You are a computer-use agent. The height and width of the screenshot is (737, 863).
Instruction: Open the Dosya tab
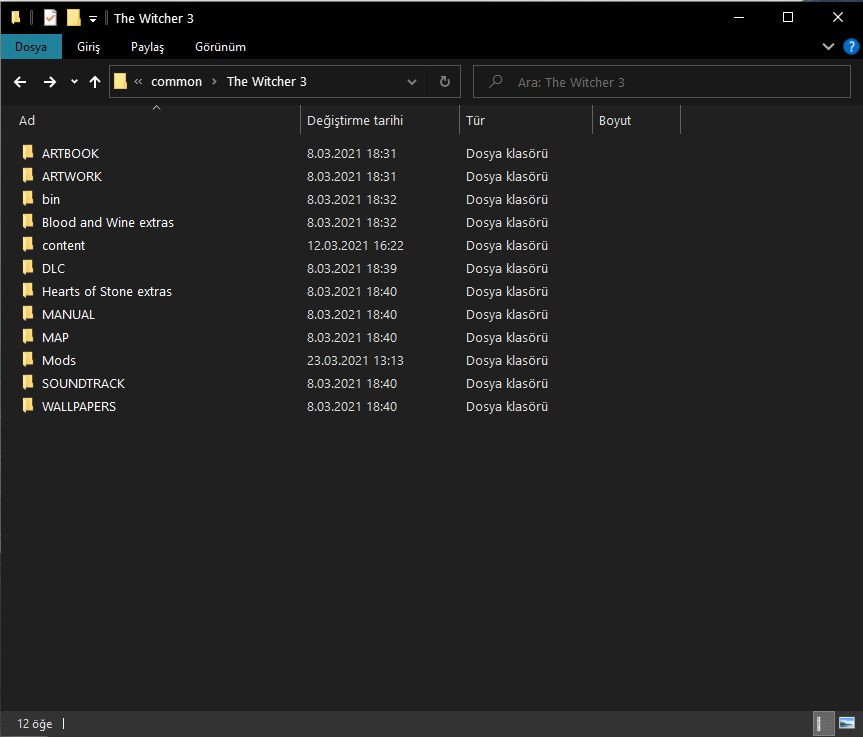click(x=31, y=47)
